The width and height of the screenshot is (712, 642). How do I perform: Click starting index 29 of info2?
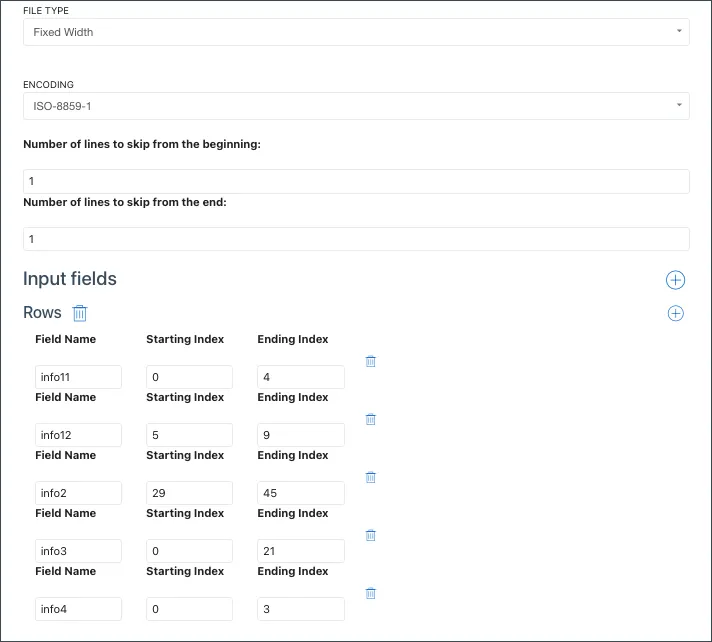pyautogui.click(x=189, y=493)
